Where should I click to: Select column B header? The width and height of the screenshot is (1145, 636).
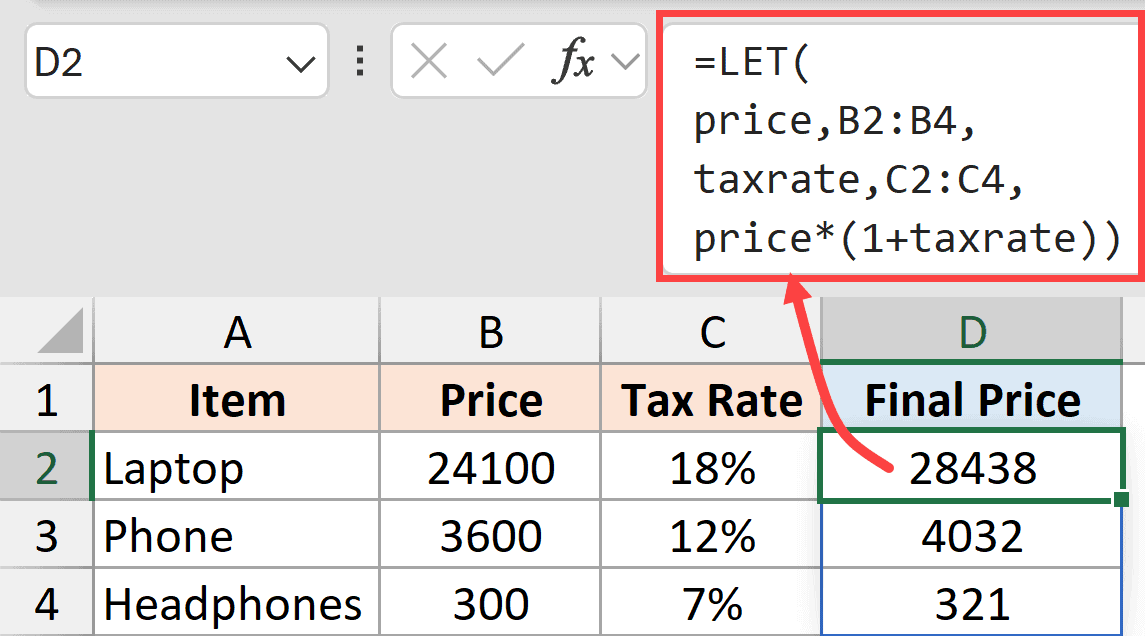coord(490,331)
